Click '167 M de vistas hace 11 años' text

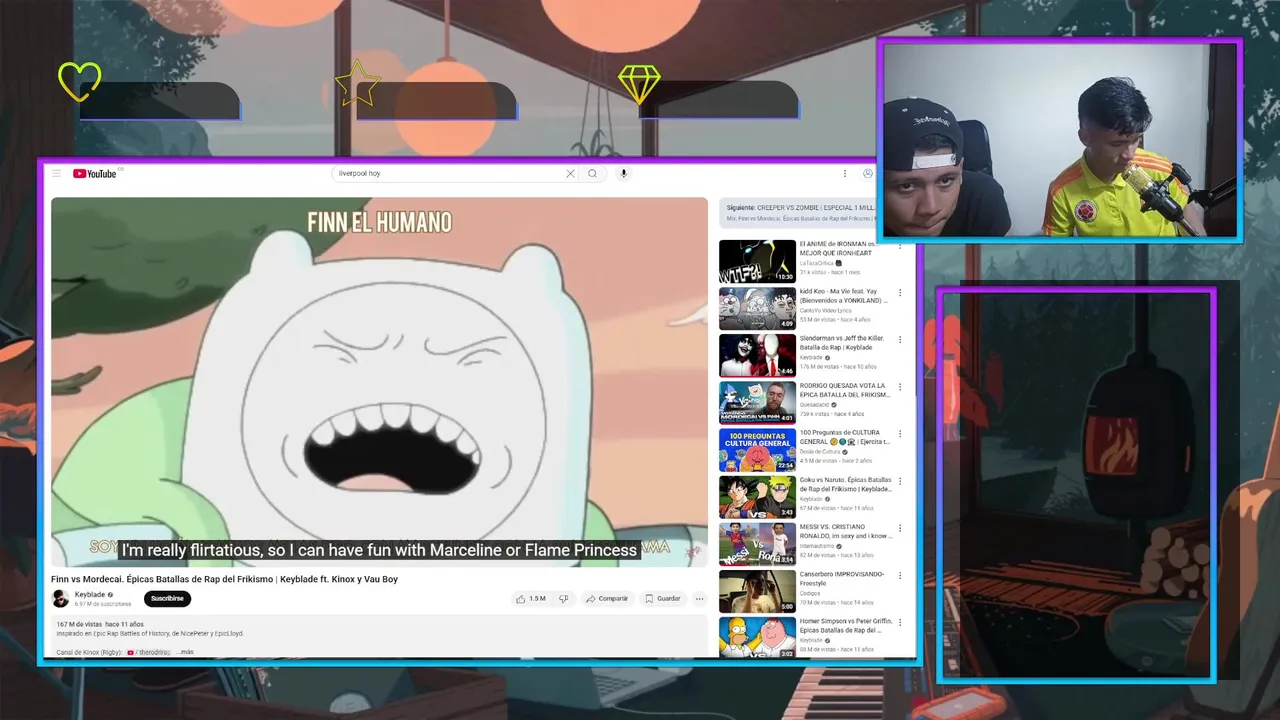pos(100,624)
